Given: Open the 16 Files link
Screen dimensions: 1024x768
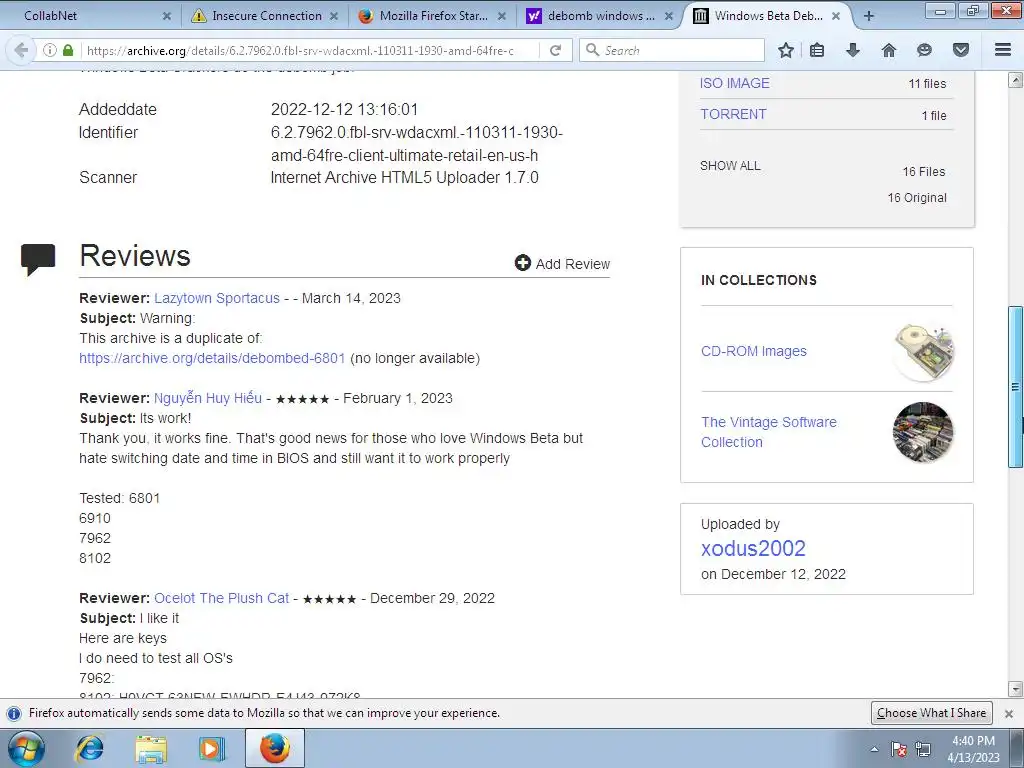Looking at the screenshot, I should point(923,172).
